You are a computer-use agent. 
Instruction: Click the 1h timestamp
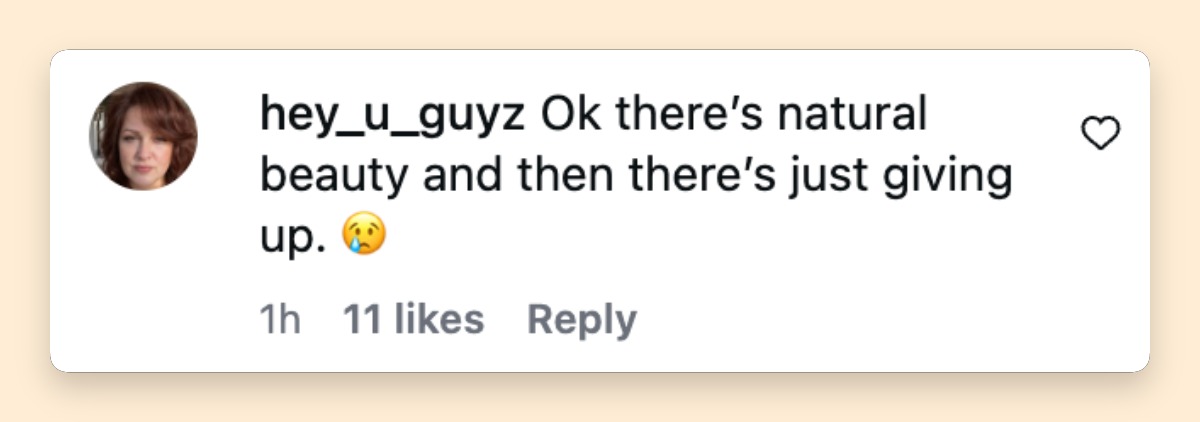(x=280, y=320)
